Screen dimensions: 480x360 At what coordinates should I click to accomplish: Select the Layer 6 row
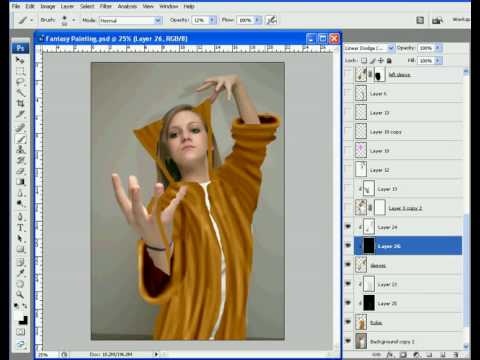[x=408, y=94]
